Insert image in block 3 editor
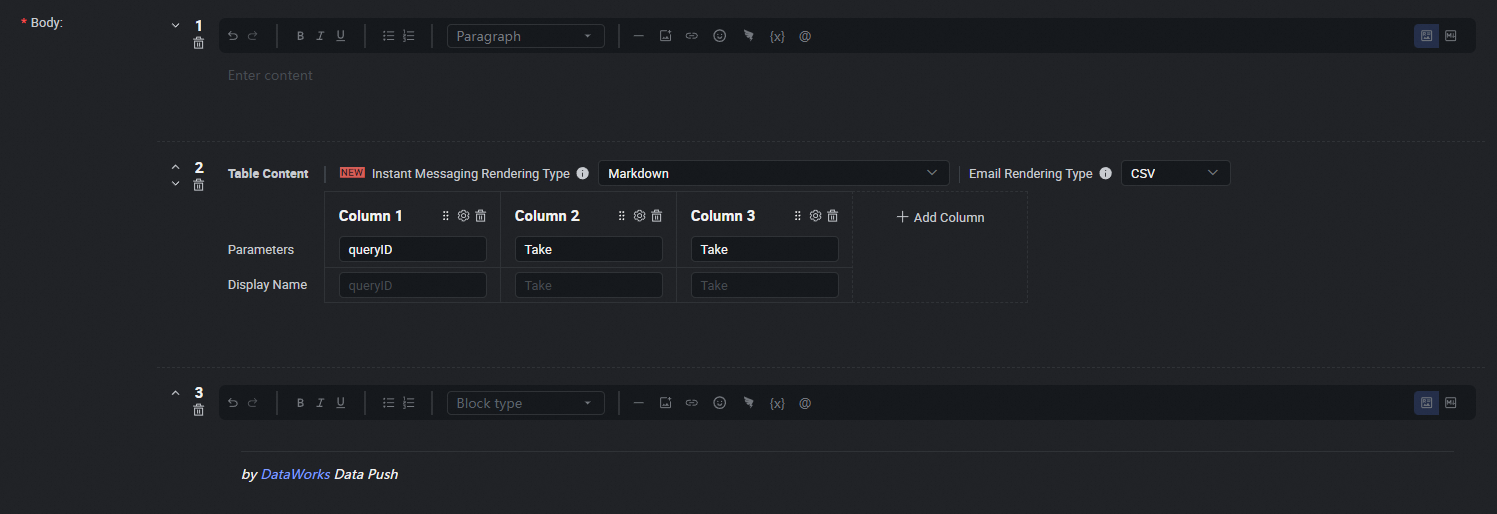This screenshot has width=1497, height=514. point(665,403)
